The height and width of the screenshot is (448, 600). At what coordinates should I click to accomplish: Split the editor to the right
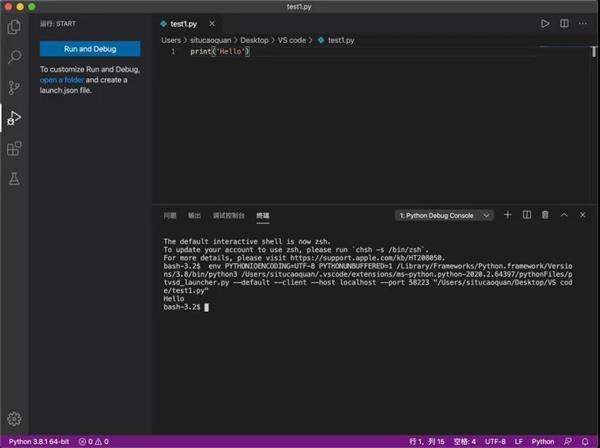564,23
